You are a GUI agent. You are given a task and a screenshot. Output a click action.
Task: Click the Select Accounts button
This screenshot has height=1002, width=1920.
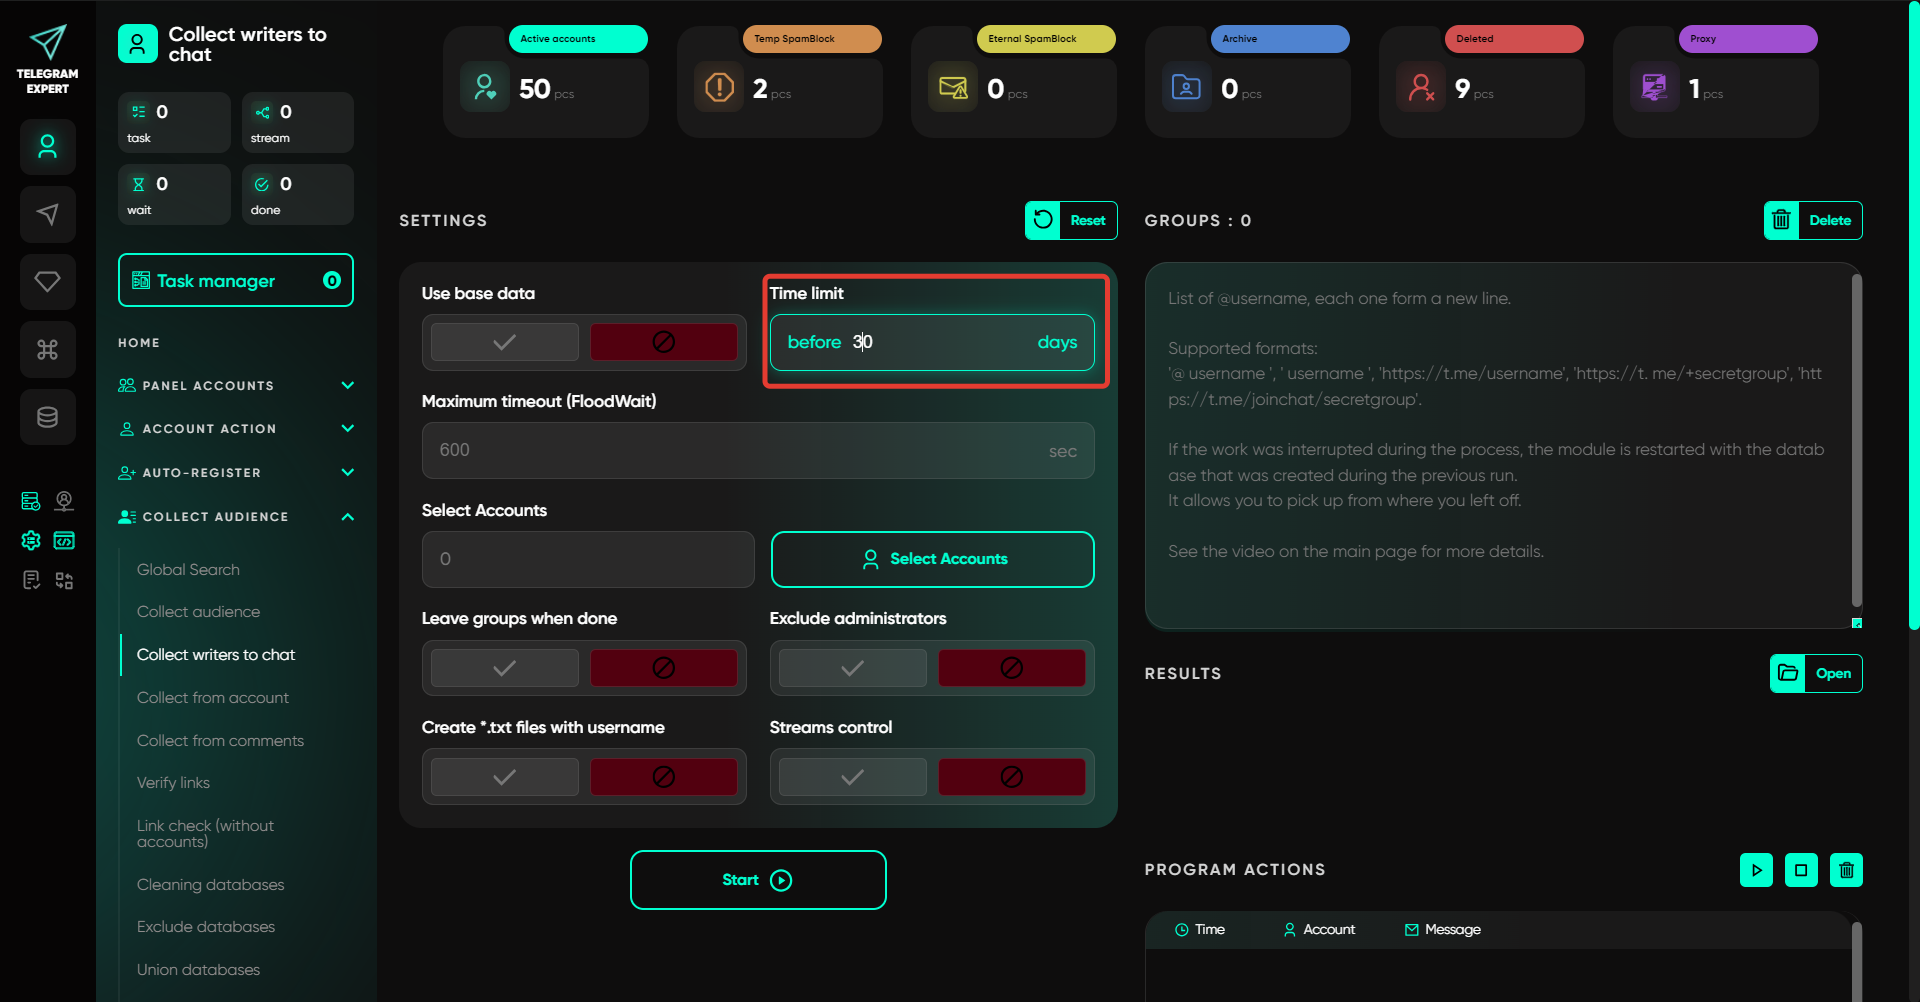(932, 559)
